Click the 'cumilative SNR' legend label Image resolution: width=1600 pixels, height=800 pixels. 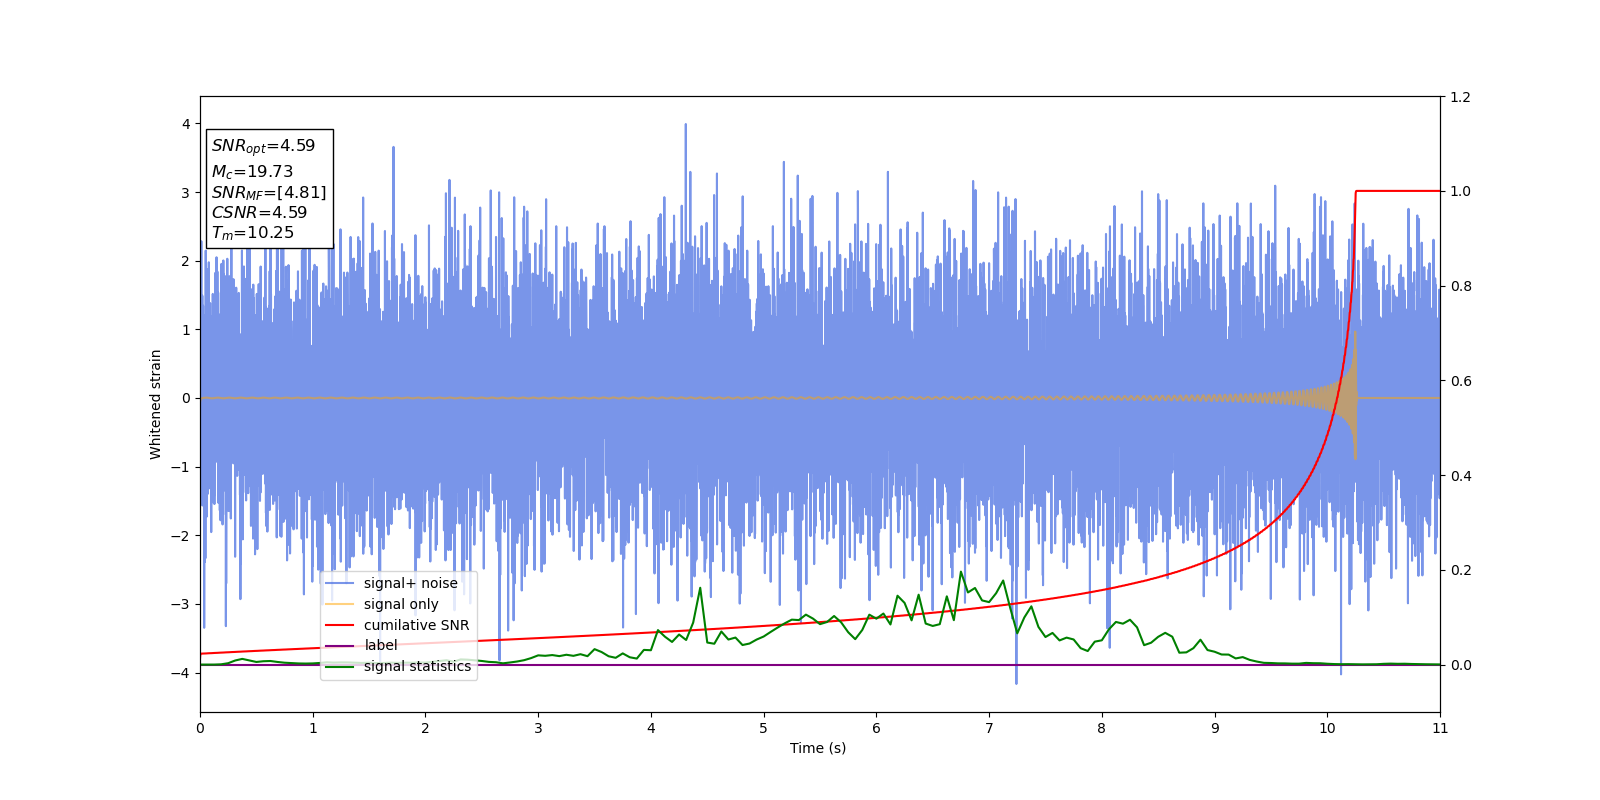point(416,625)
